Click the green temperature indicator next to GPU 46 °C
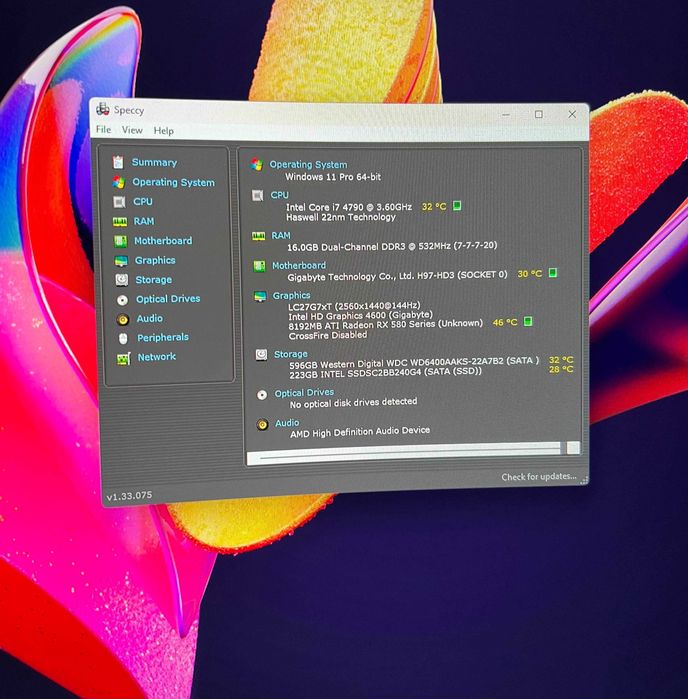This screenshot has height=699, width=688. click(528, 321)
